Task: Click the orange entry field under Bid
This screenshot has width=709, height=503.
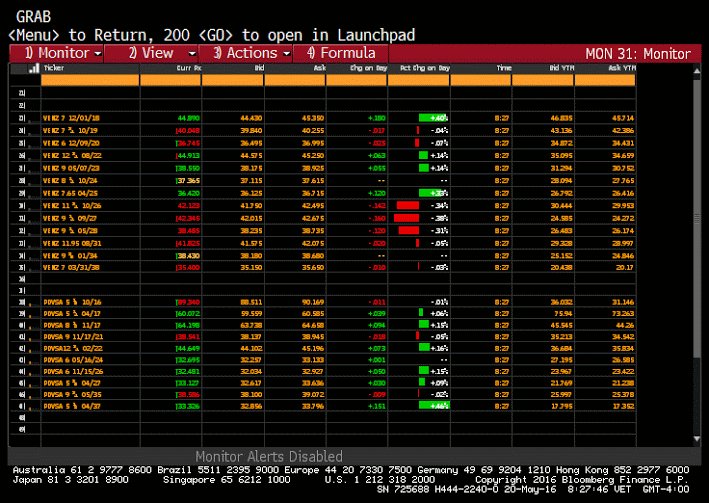Action: pos(232,81)
